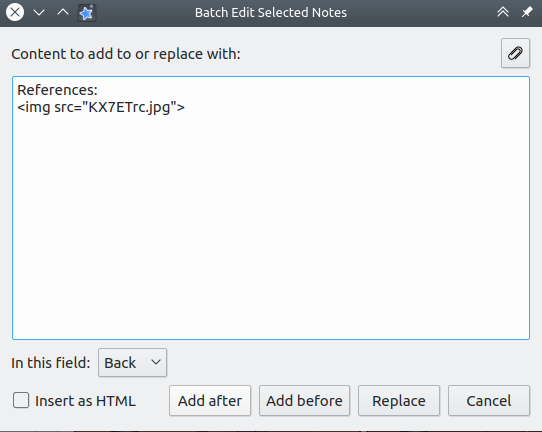Toggle via the 'Insert as HTML' label text

(85, 401)
